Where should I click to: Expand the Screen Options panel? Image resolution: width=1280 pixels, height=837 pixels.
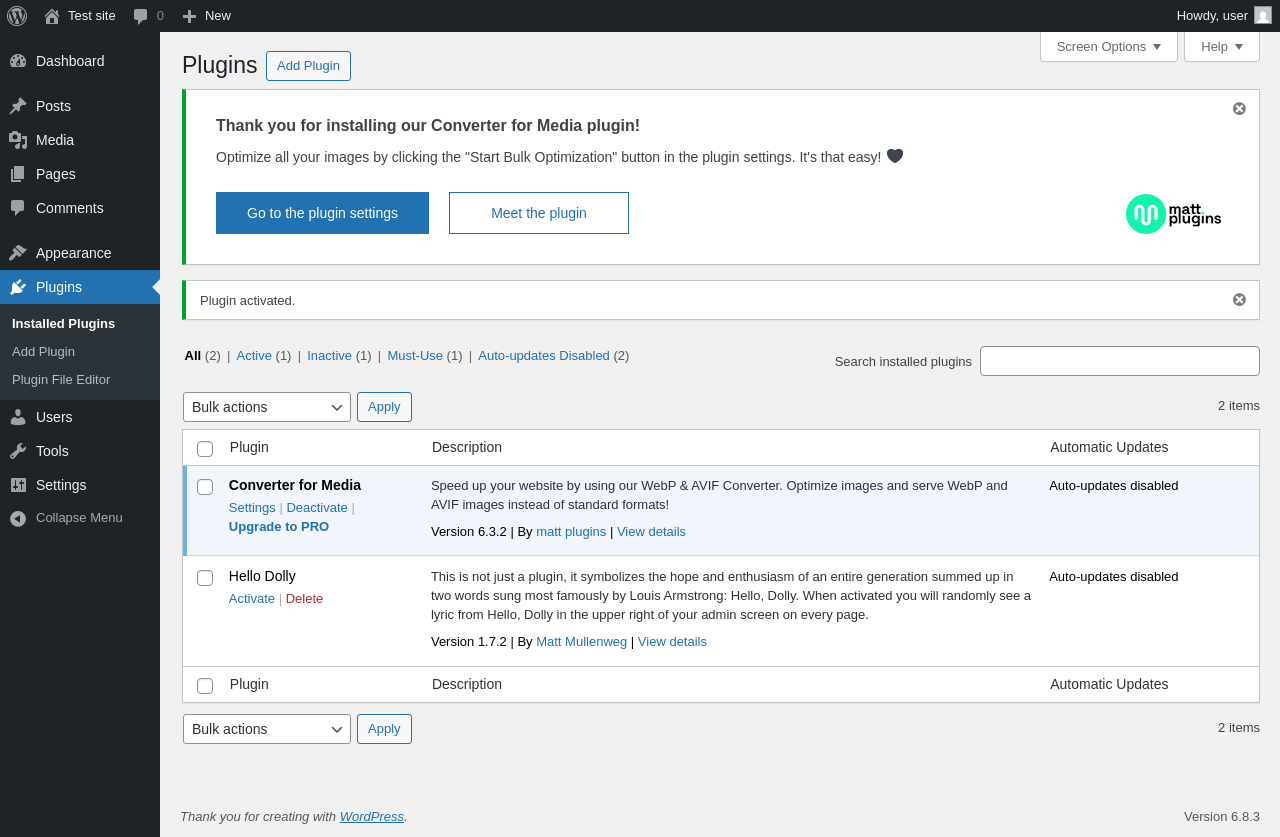(x=1108, y=46)
